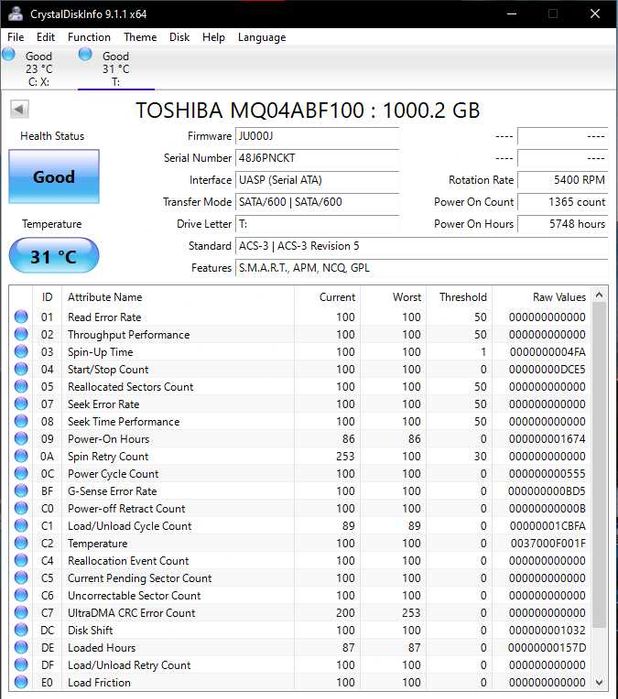Click status orb for Power-off Retract Count
The image size is (618, 699).
[x=21, y=508]
